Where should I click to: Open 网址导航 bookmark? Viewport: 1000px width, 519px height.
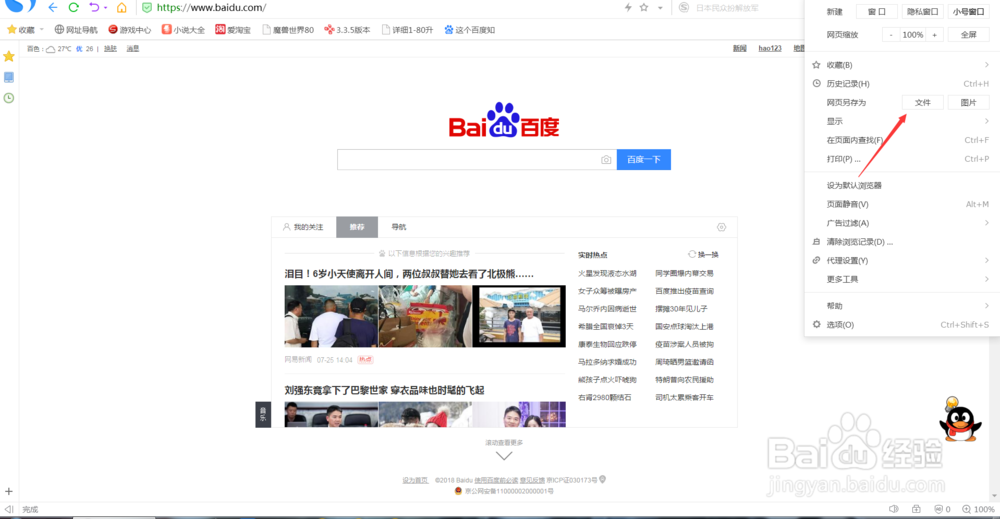tap(76, 30)
